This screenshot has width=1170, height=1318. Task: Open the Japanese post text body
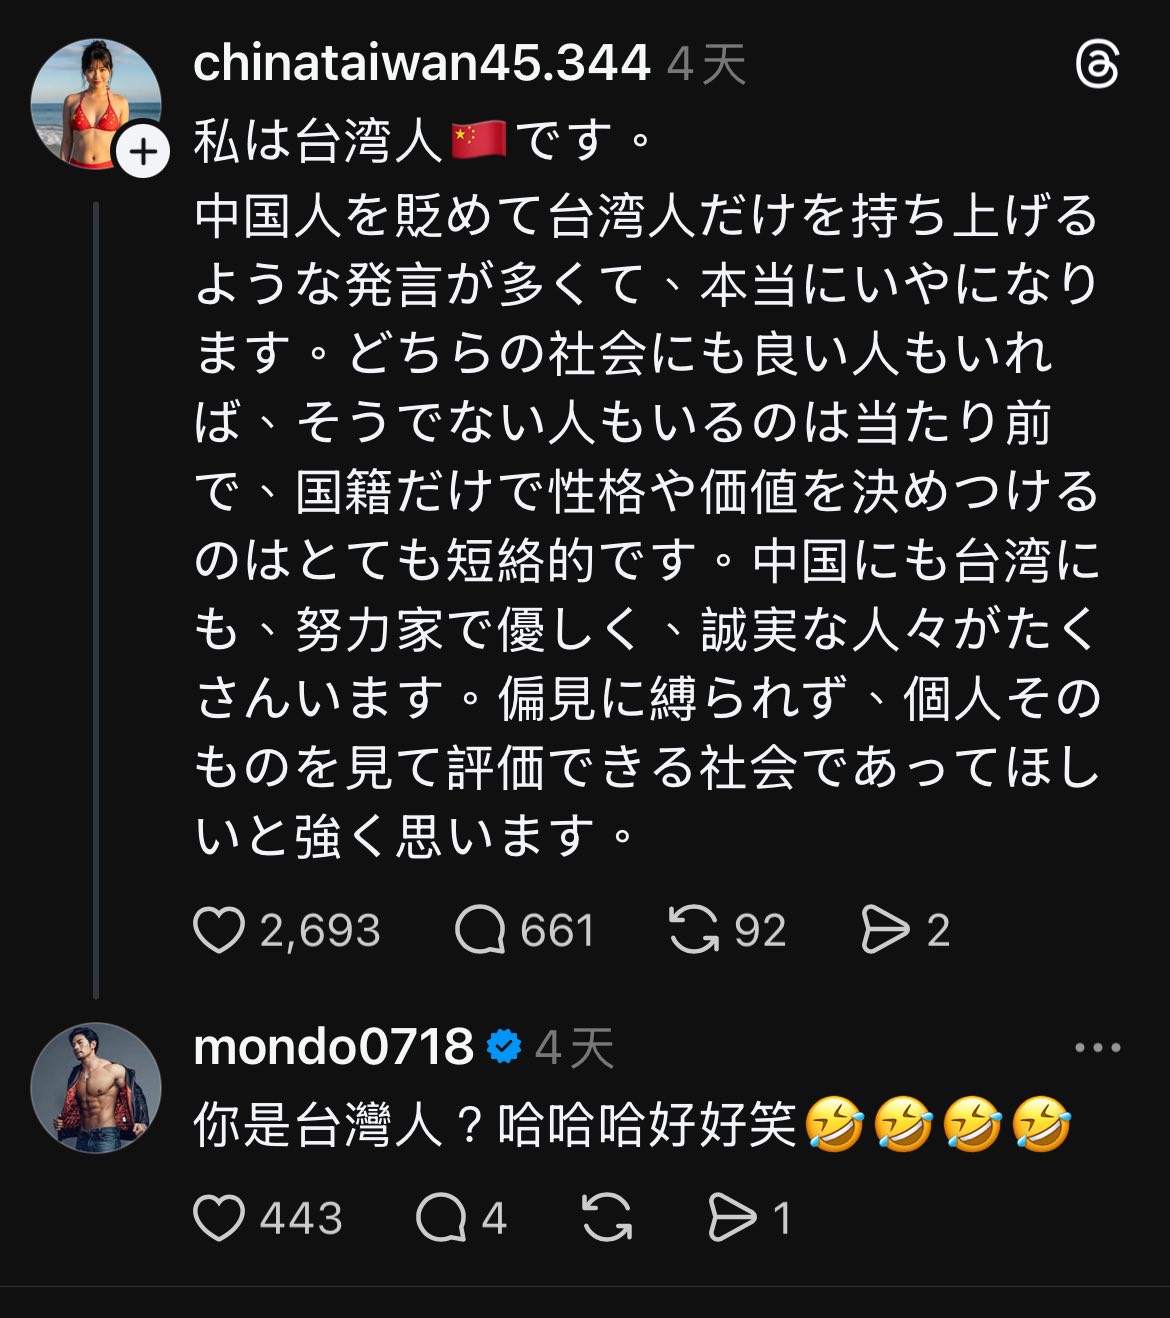[646, 524]
